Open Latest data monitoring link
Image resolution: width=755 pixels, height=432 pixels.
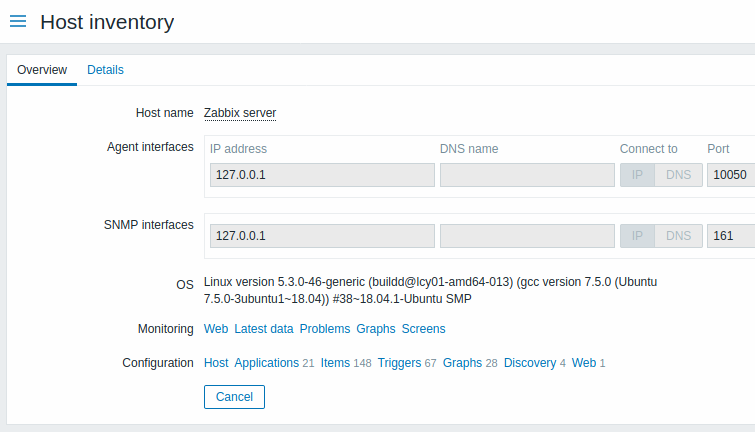264,329
